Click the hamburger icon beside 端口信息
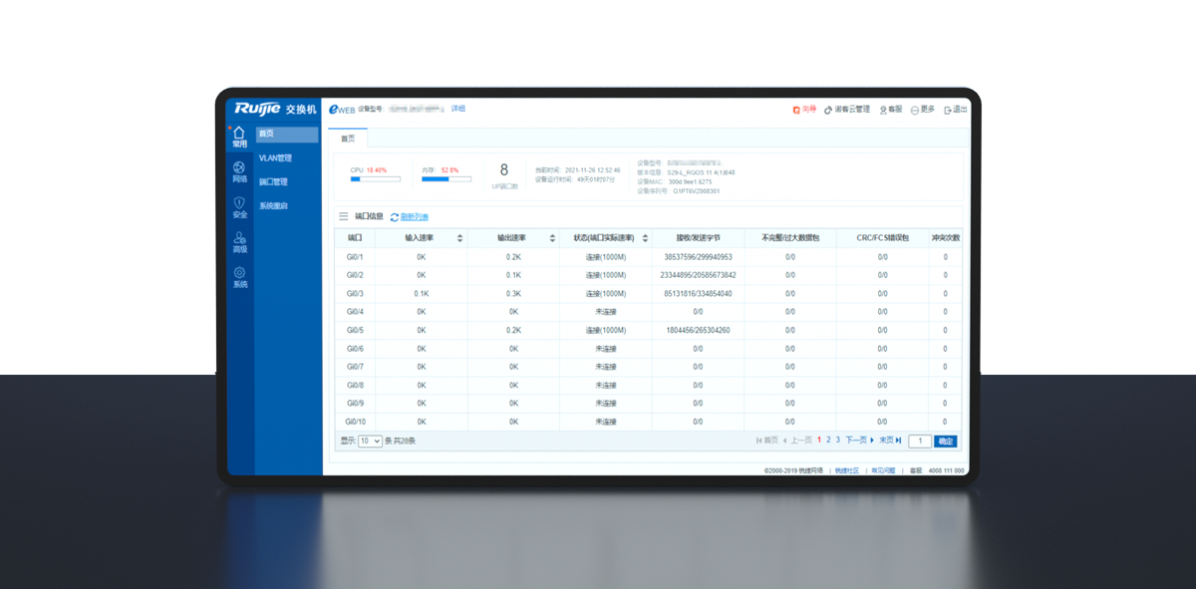 point(343,216)
